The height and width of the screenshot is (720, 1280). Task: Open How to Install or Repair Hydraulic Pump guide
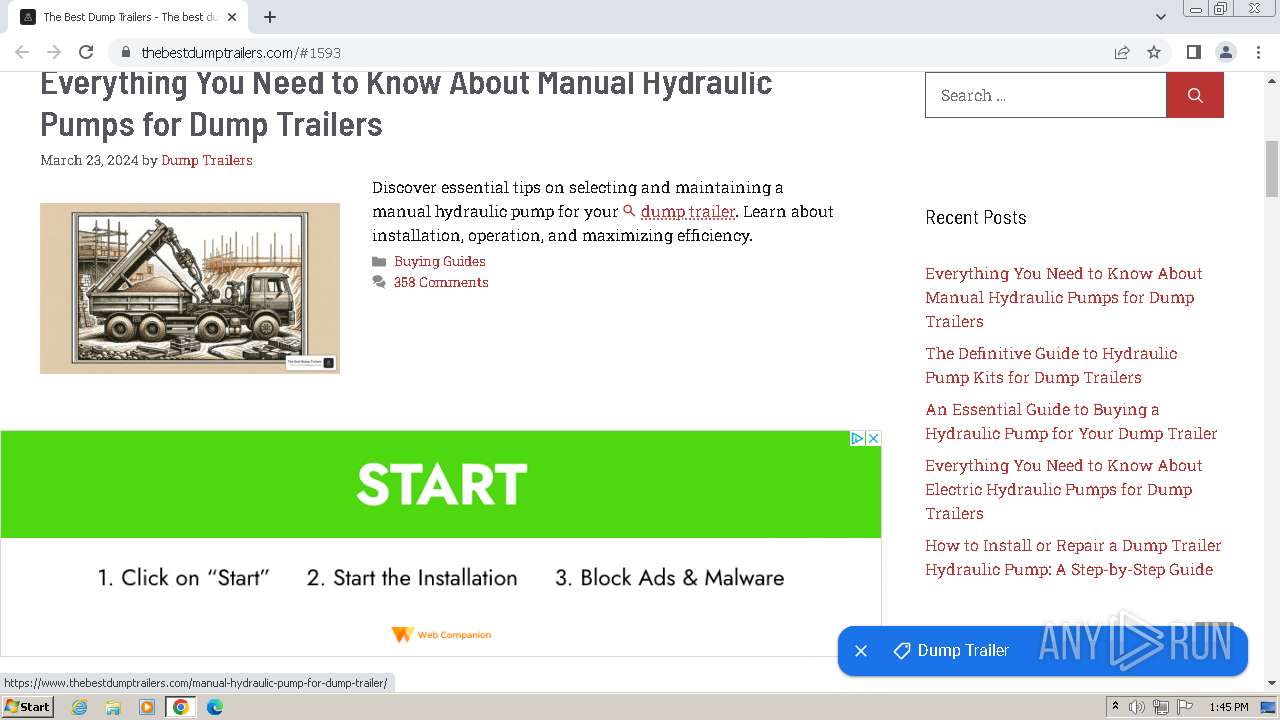point(1073,557)
